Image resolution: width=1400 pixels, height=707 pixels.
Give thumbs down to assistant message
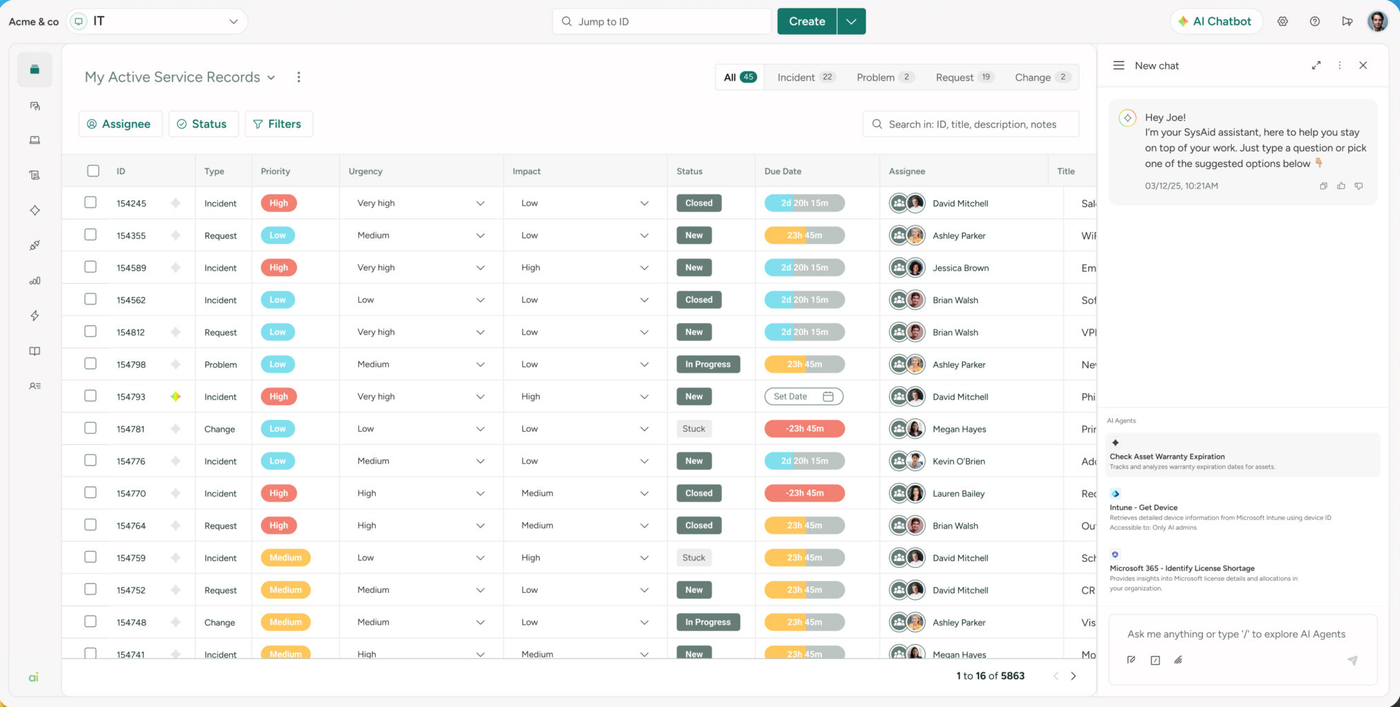coord(1358,186)
